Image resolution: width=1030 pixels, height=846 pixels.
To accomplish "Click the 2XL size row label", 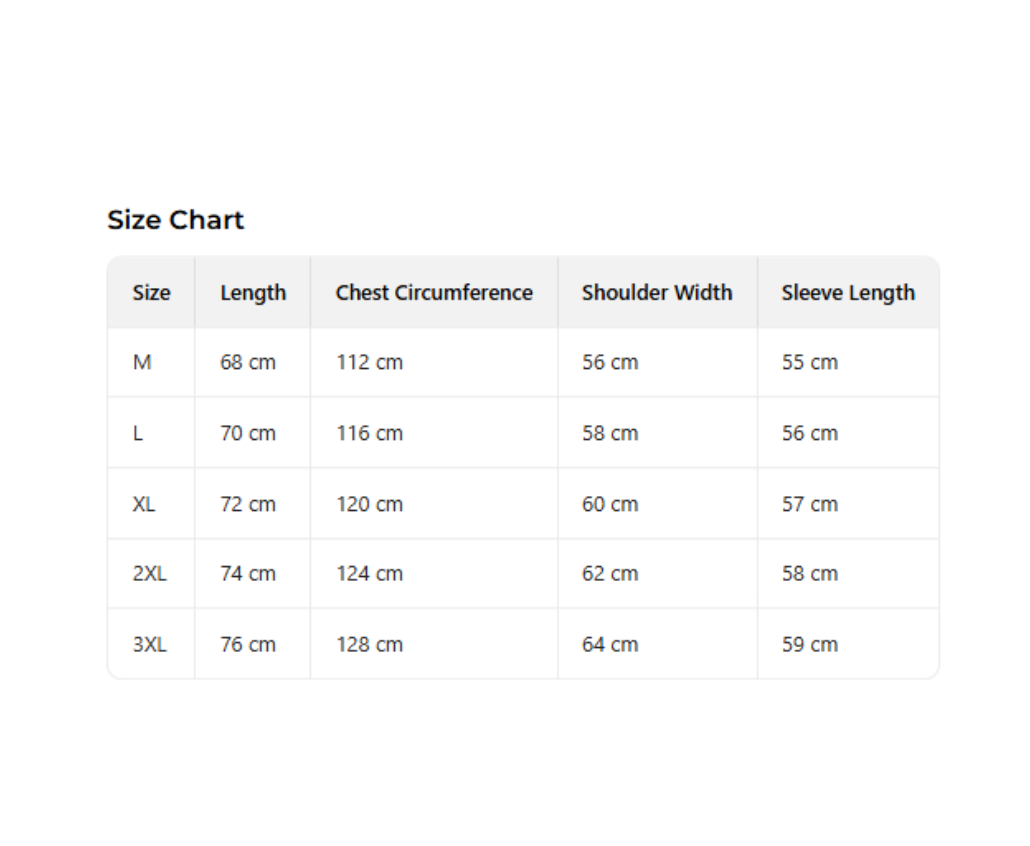I will (150, 574).
